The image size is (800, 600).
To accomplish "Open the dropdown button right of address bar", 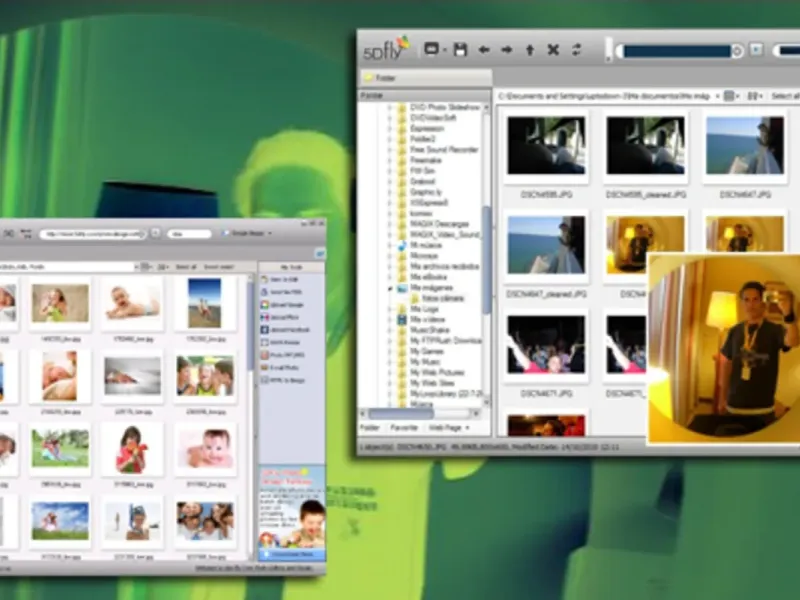I will 756,50.
